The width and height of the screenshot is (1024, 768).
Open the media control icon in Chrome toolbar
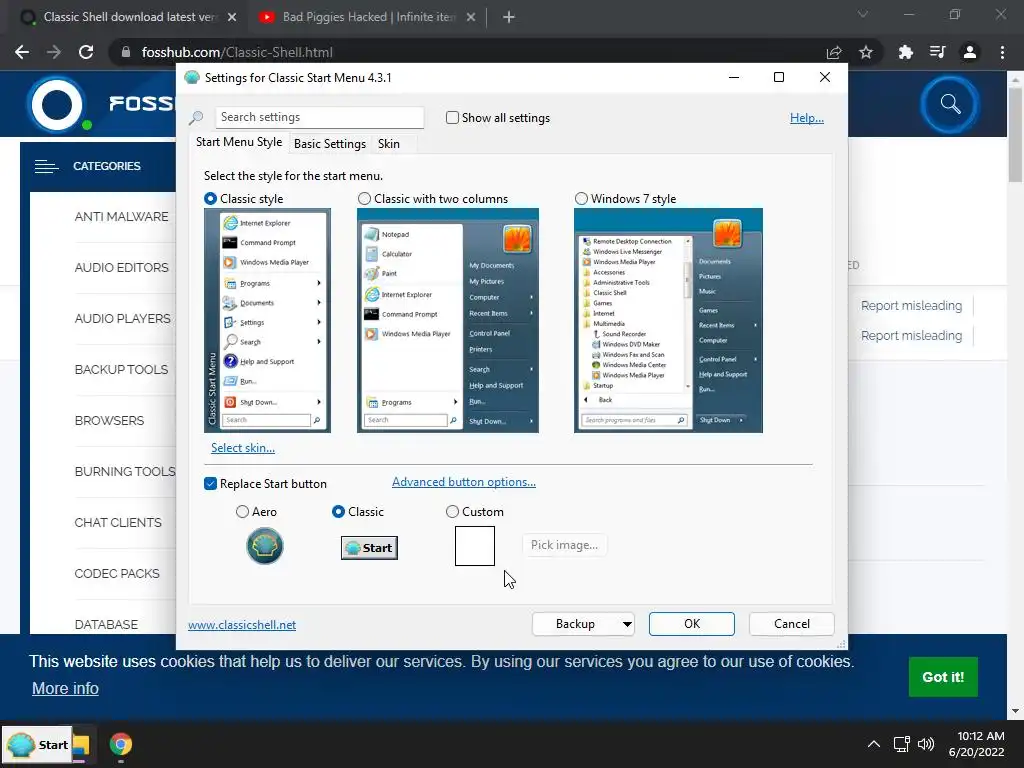pyautogui.click(x=937, y=52)
